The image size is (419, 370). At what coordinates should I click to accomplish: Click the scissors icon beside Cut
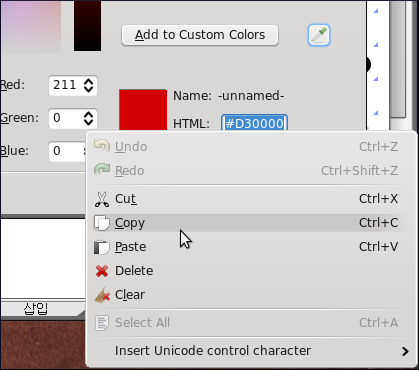[x=102, y=199]
